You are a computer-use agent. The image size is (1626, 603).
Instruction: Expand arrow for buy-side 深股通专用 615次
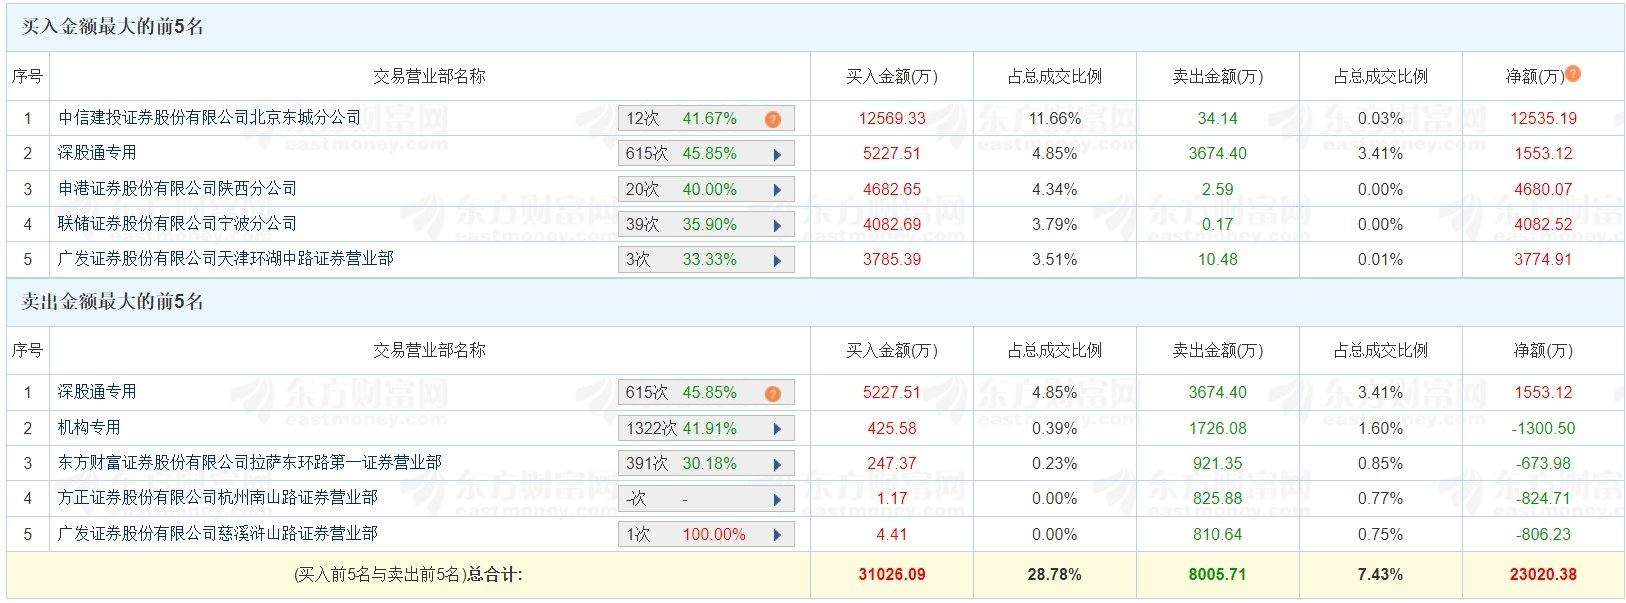[x=777, y=154]
